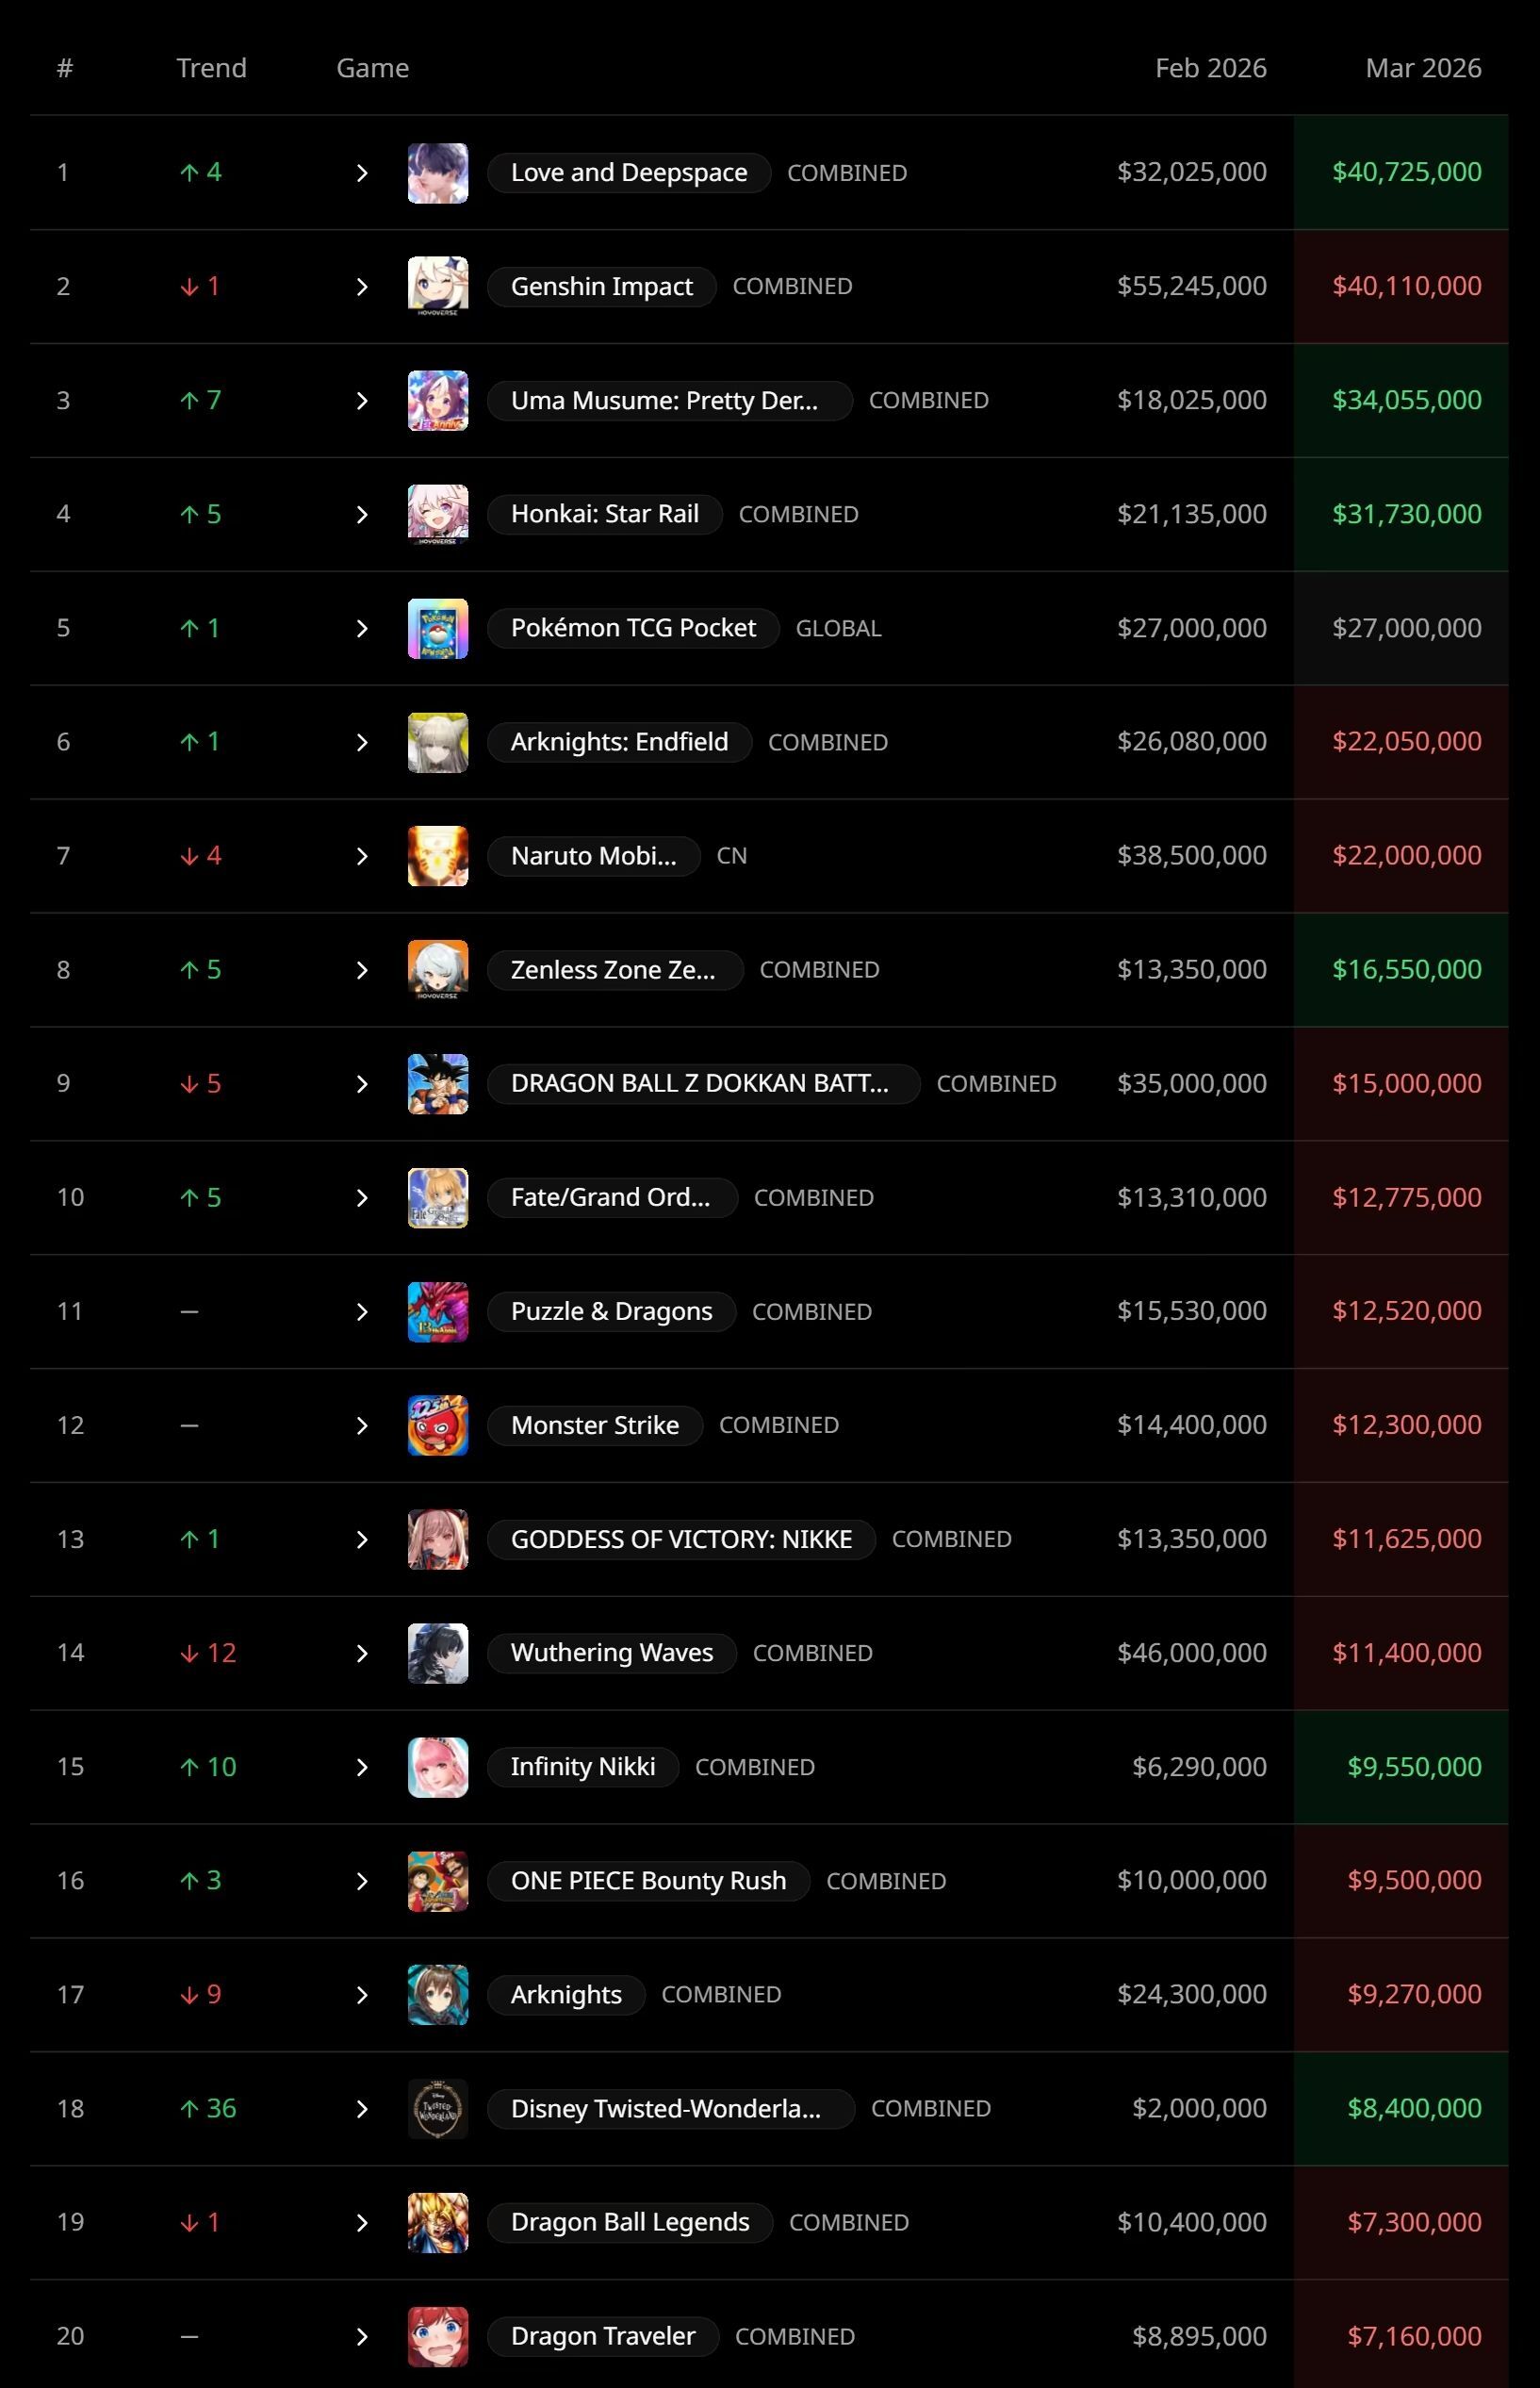Click the Naruto Mobile game icon

click(438, 856)
